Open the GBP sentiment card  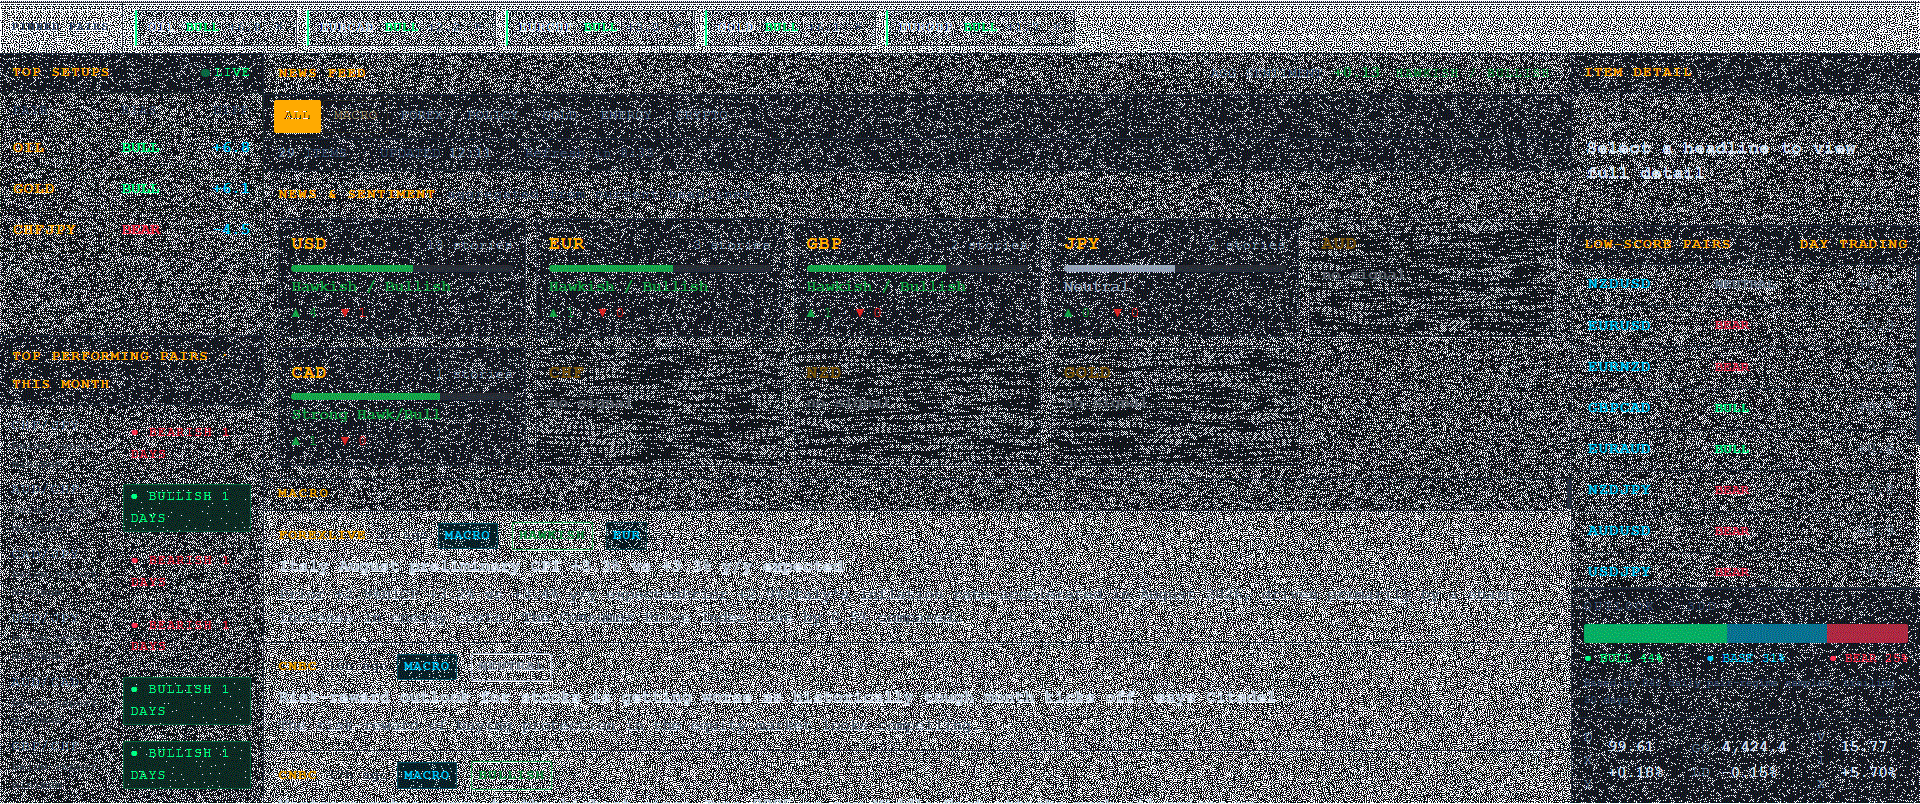pyautogui.click(x=918, y=280)
